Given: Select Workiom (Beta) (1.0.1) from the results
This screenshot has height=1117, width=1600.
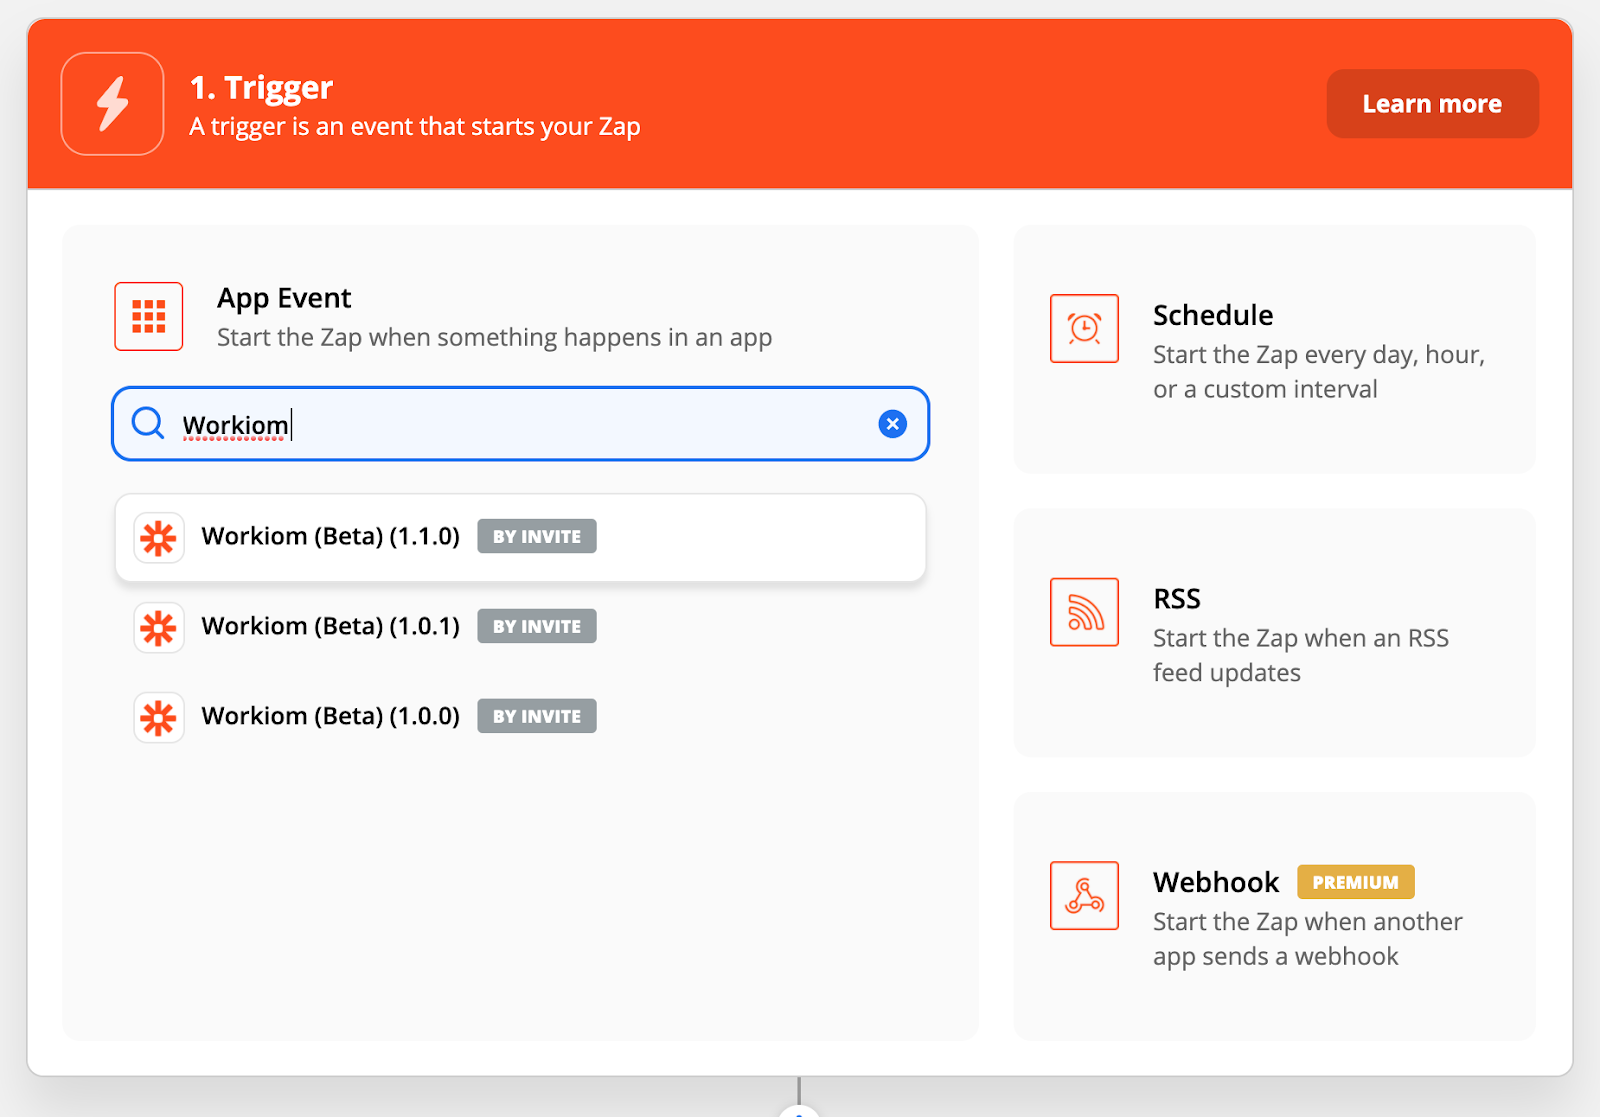Looking at the screenshot, I should pos(330,627).
